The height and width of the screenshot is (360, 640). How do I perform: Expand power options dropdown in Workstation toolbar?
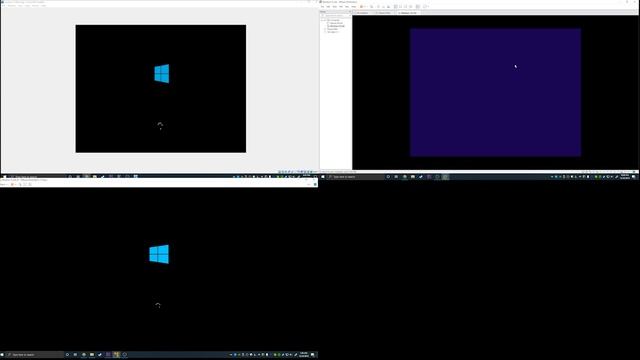pyautogui.click(x=366, y=7)
